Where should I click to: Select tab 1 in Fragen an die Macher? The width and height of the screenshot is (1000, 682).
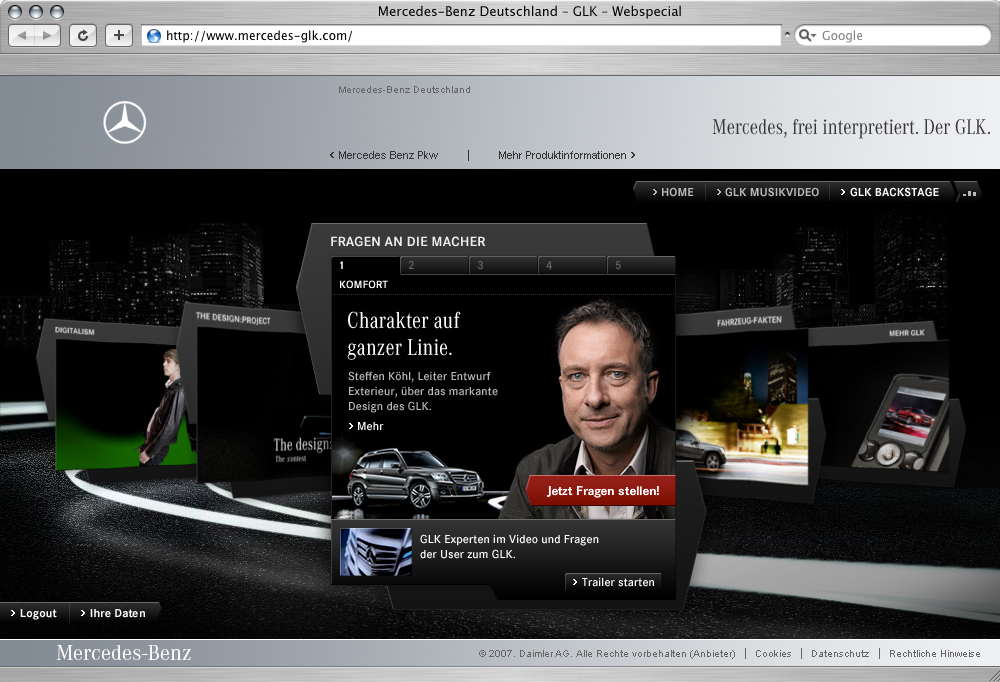pyautogui.click(x=365, y=265)
